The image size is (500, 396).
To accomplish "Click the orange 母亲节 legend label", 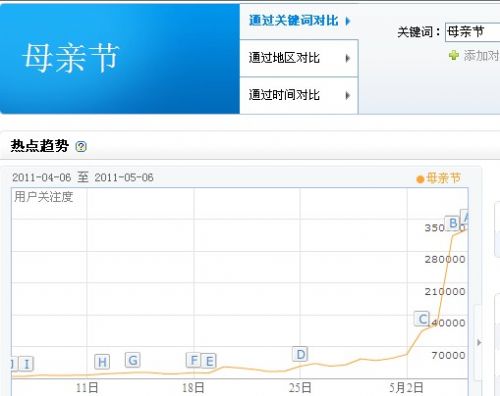I will [444, 178].
